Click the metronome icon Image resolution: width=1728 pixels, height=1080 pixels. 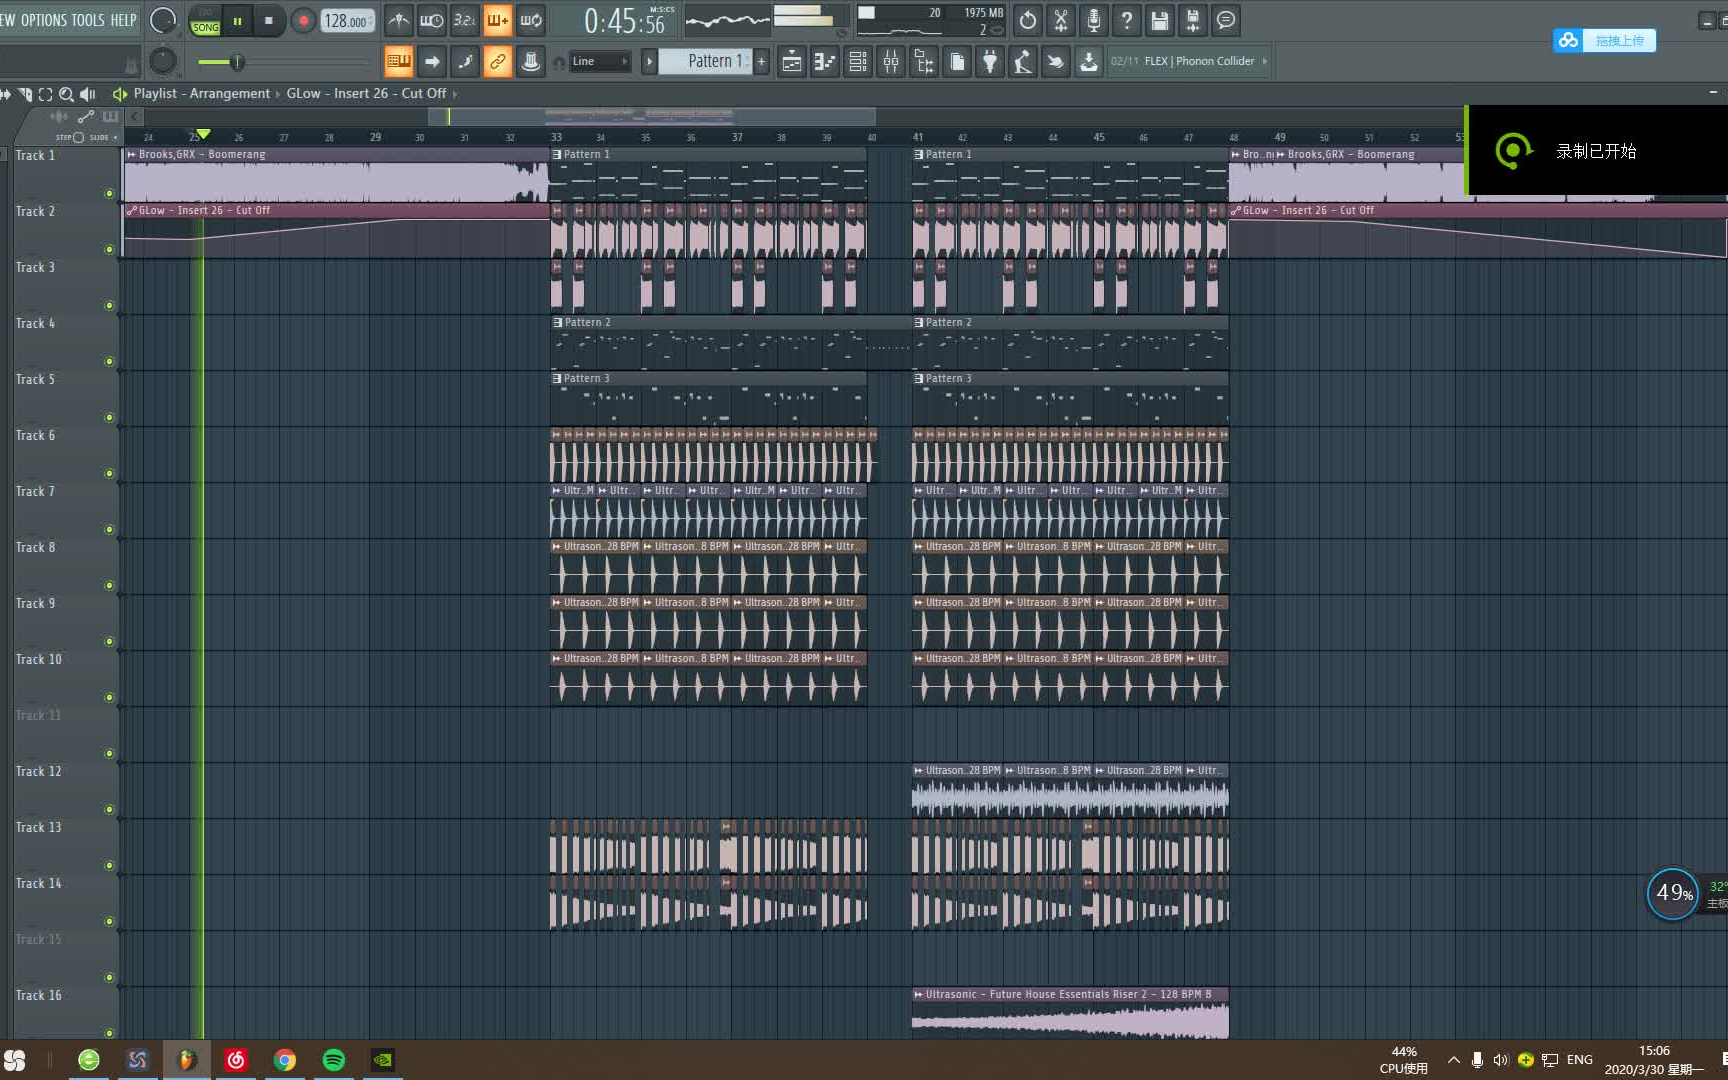pyautogui.click(x=398, y=20)
